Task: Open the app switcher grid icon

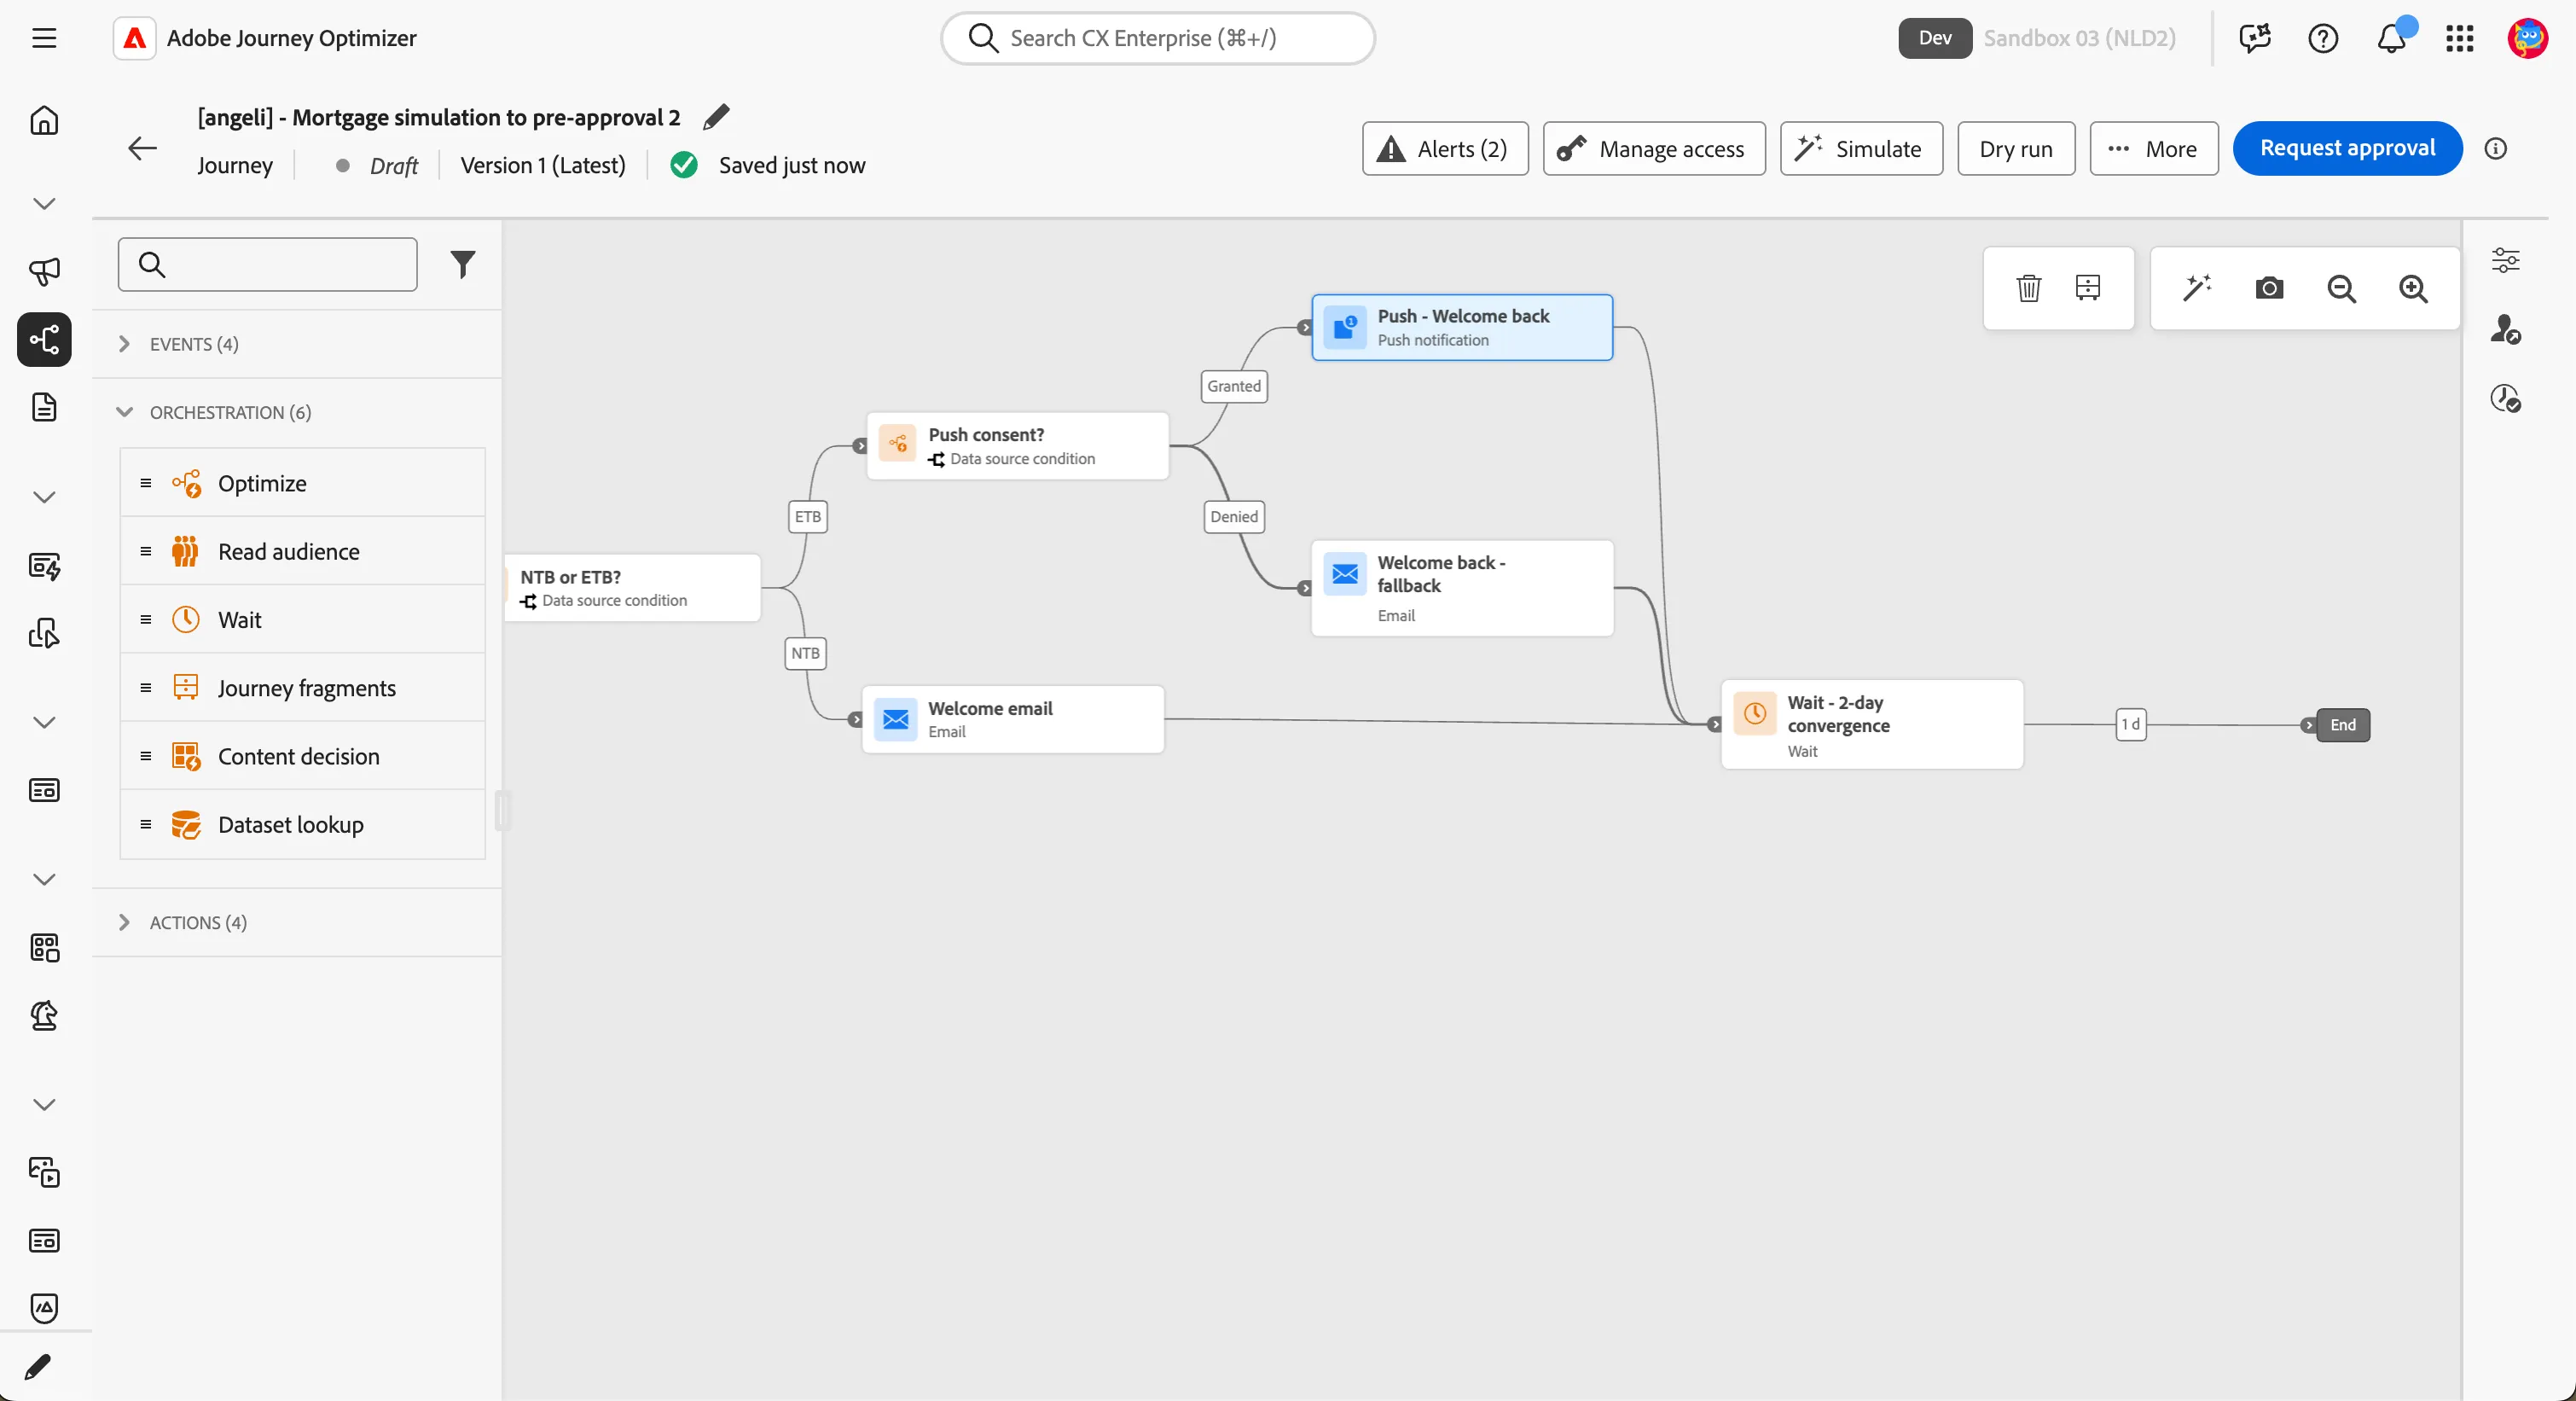Action: [x=2459, y=38]
